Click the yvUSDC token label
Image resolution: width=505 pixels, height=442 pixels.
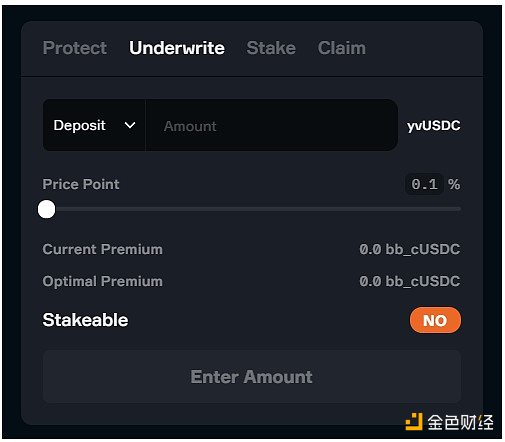434,126
